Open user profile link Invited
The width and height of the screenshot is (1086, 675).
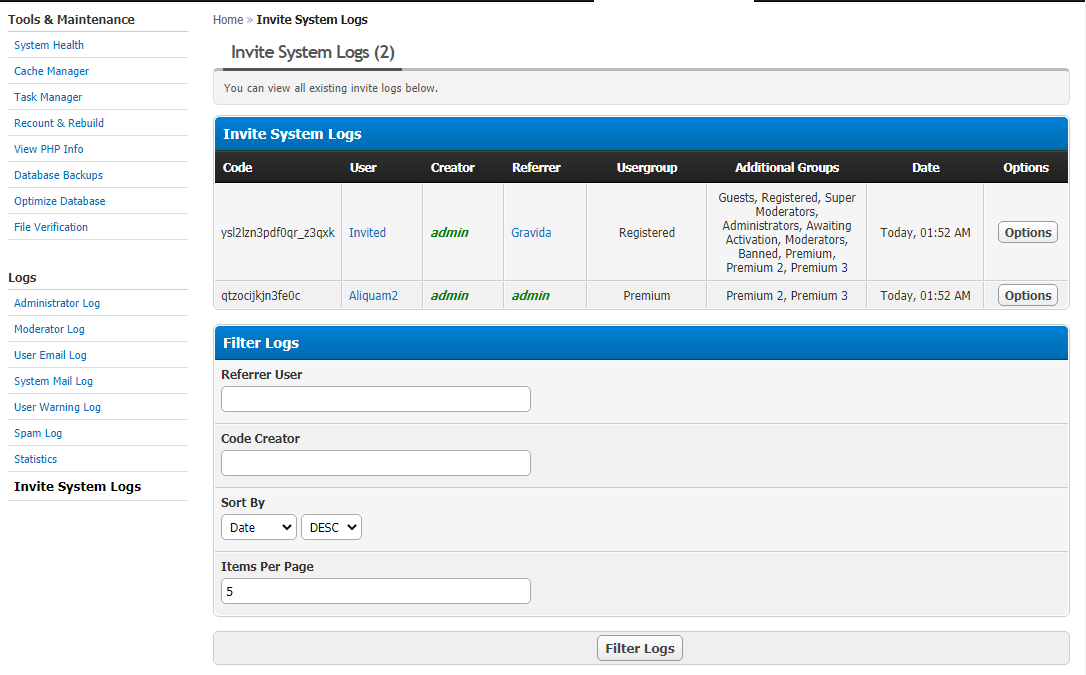(367, 232)
